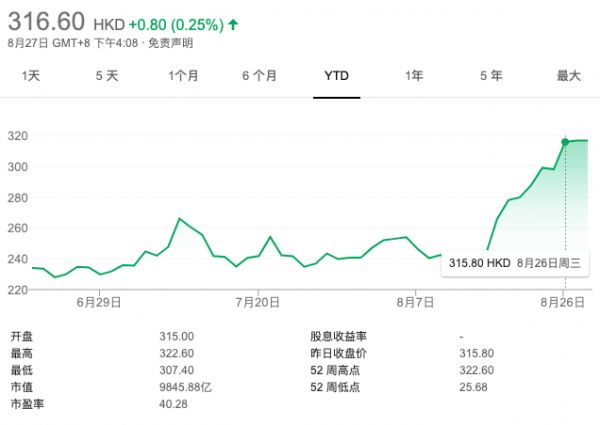Choose the 5 年 time range
The height and width of the screenshot is (425, 600).
click(x=490, y=76)
